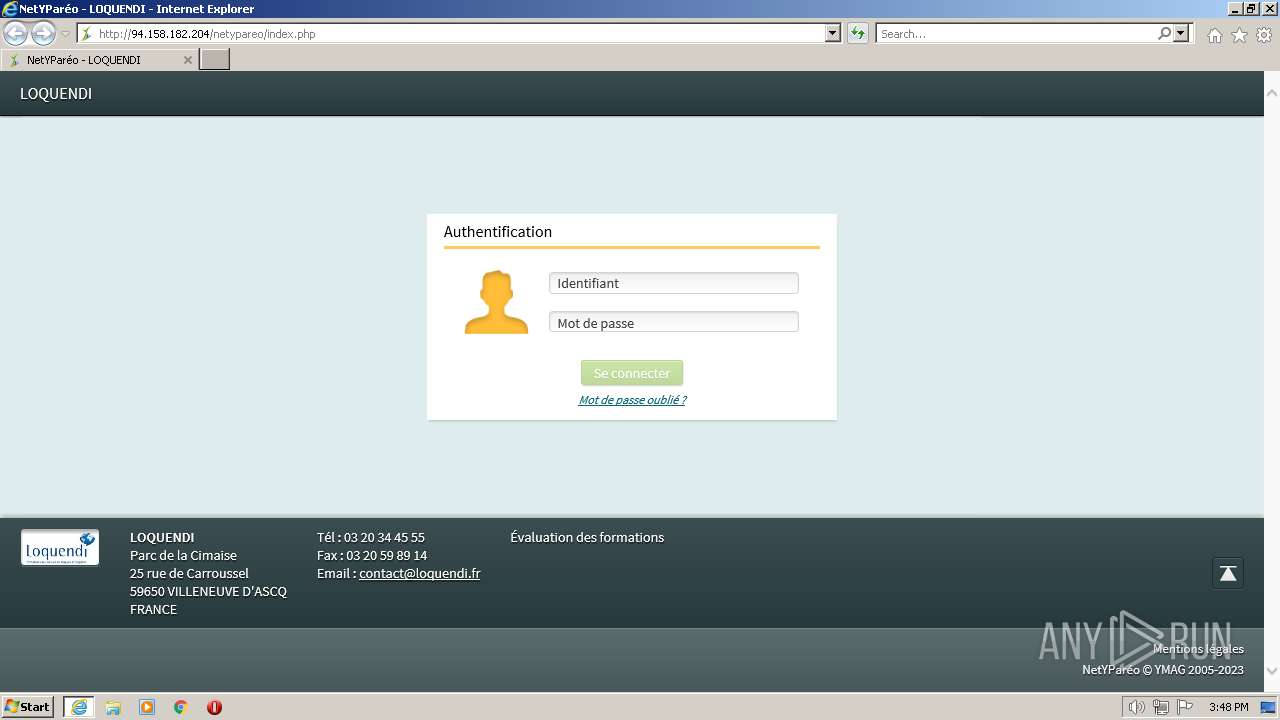
Task: Click the browser Forward arrow button
Action: click(x=43, y=33)
